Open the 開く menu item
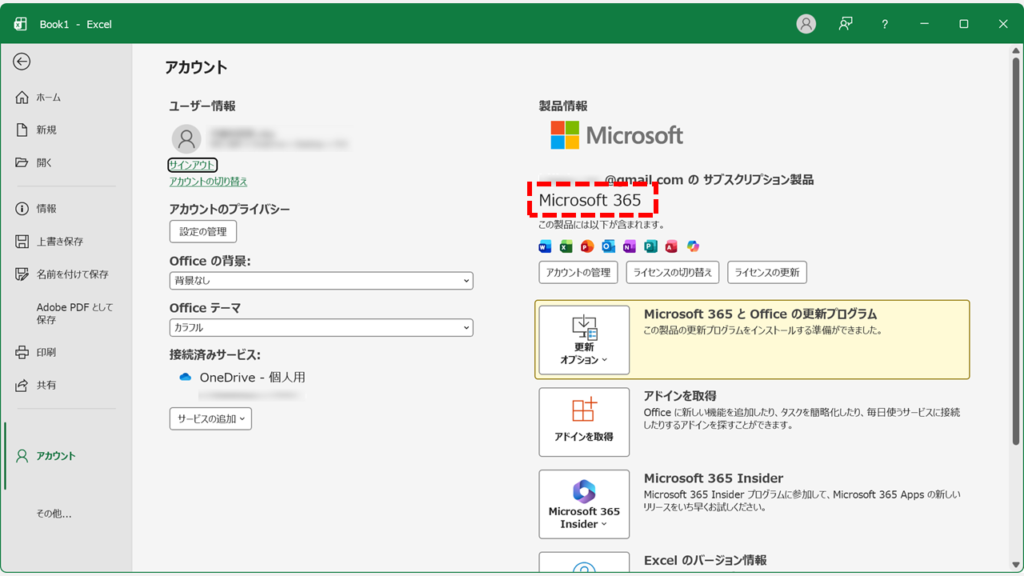This screenshot has width=1024, height=576. pyautogui.click(x=44, y=163)
